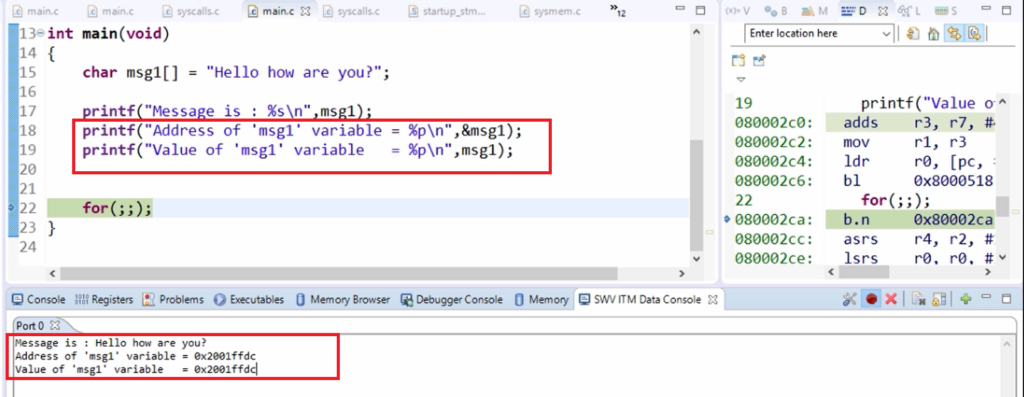
Task: Click the 'Value of msg1 variable' output line
Action: pos(136,370)
